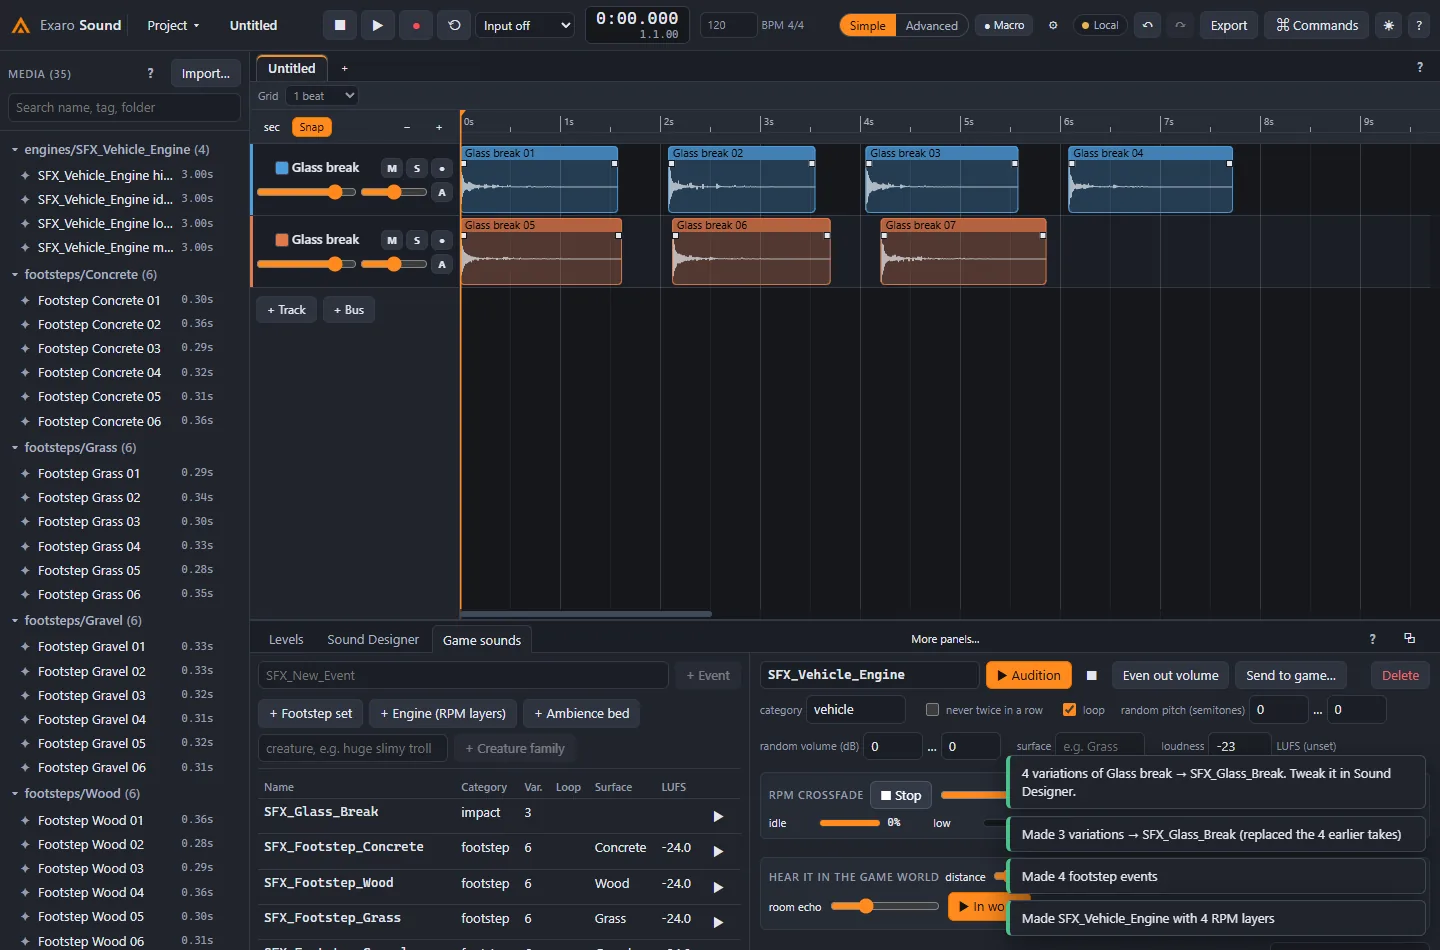Open the Macro menu

click(x=1004, y=25)
